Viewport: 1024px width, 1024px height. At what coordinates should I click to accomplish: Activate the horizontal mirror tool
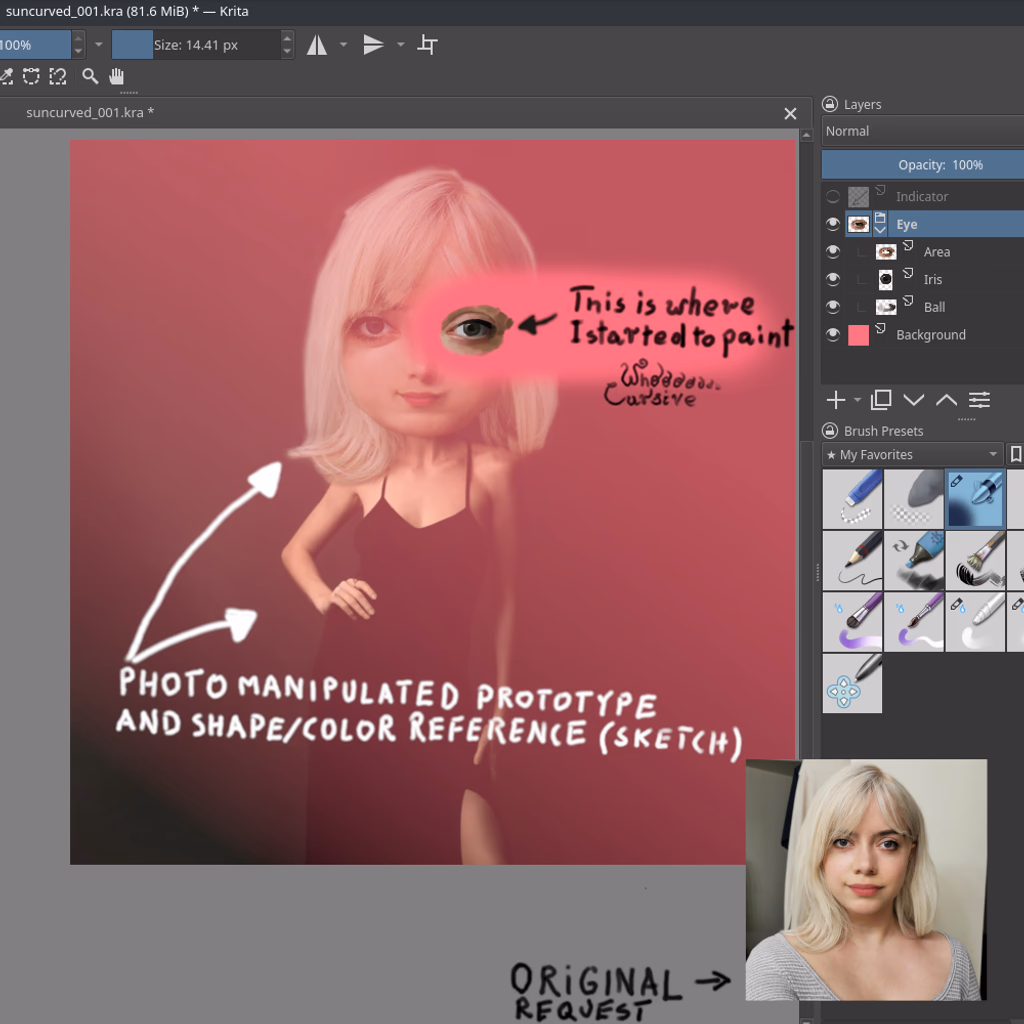[x=317, y=45]
